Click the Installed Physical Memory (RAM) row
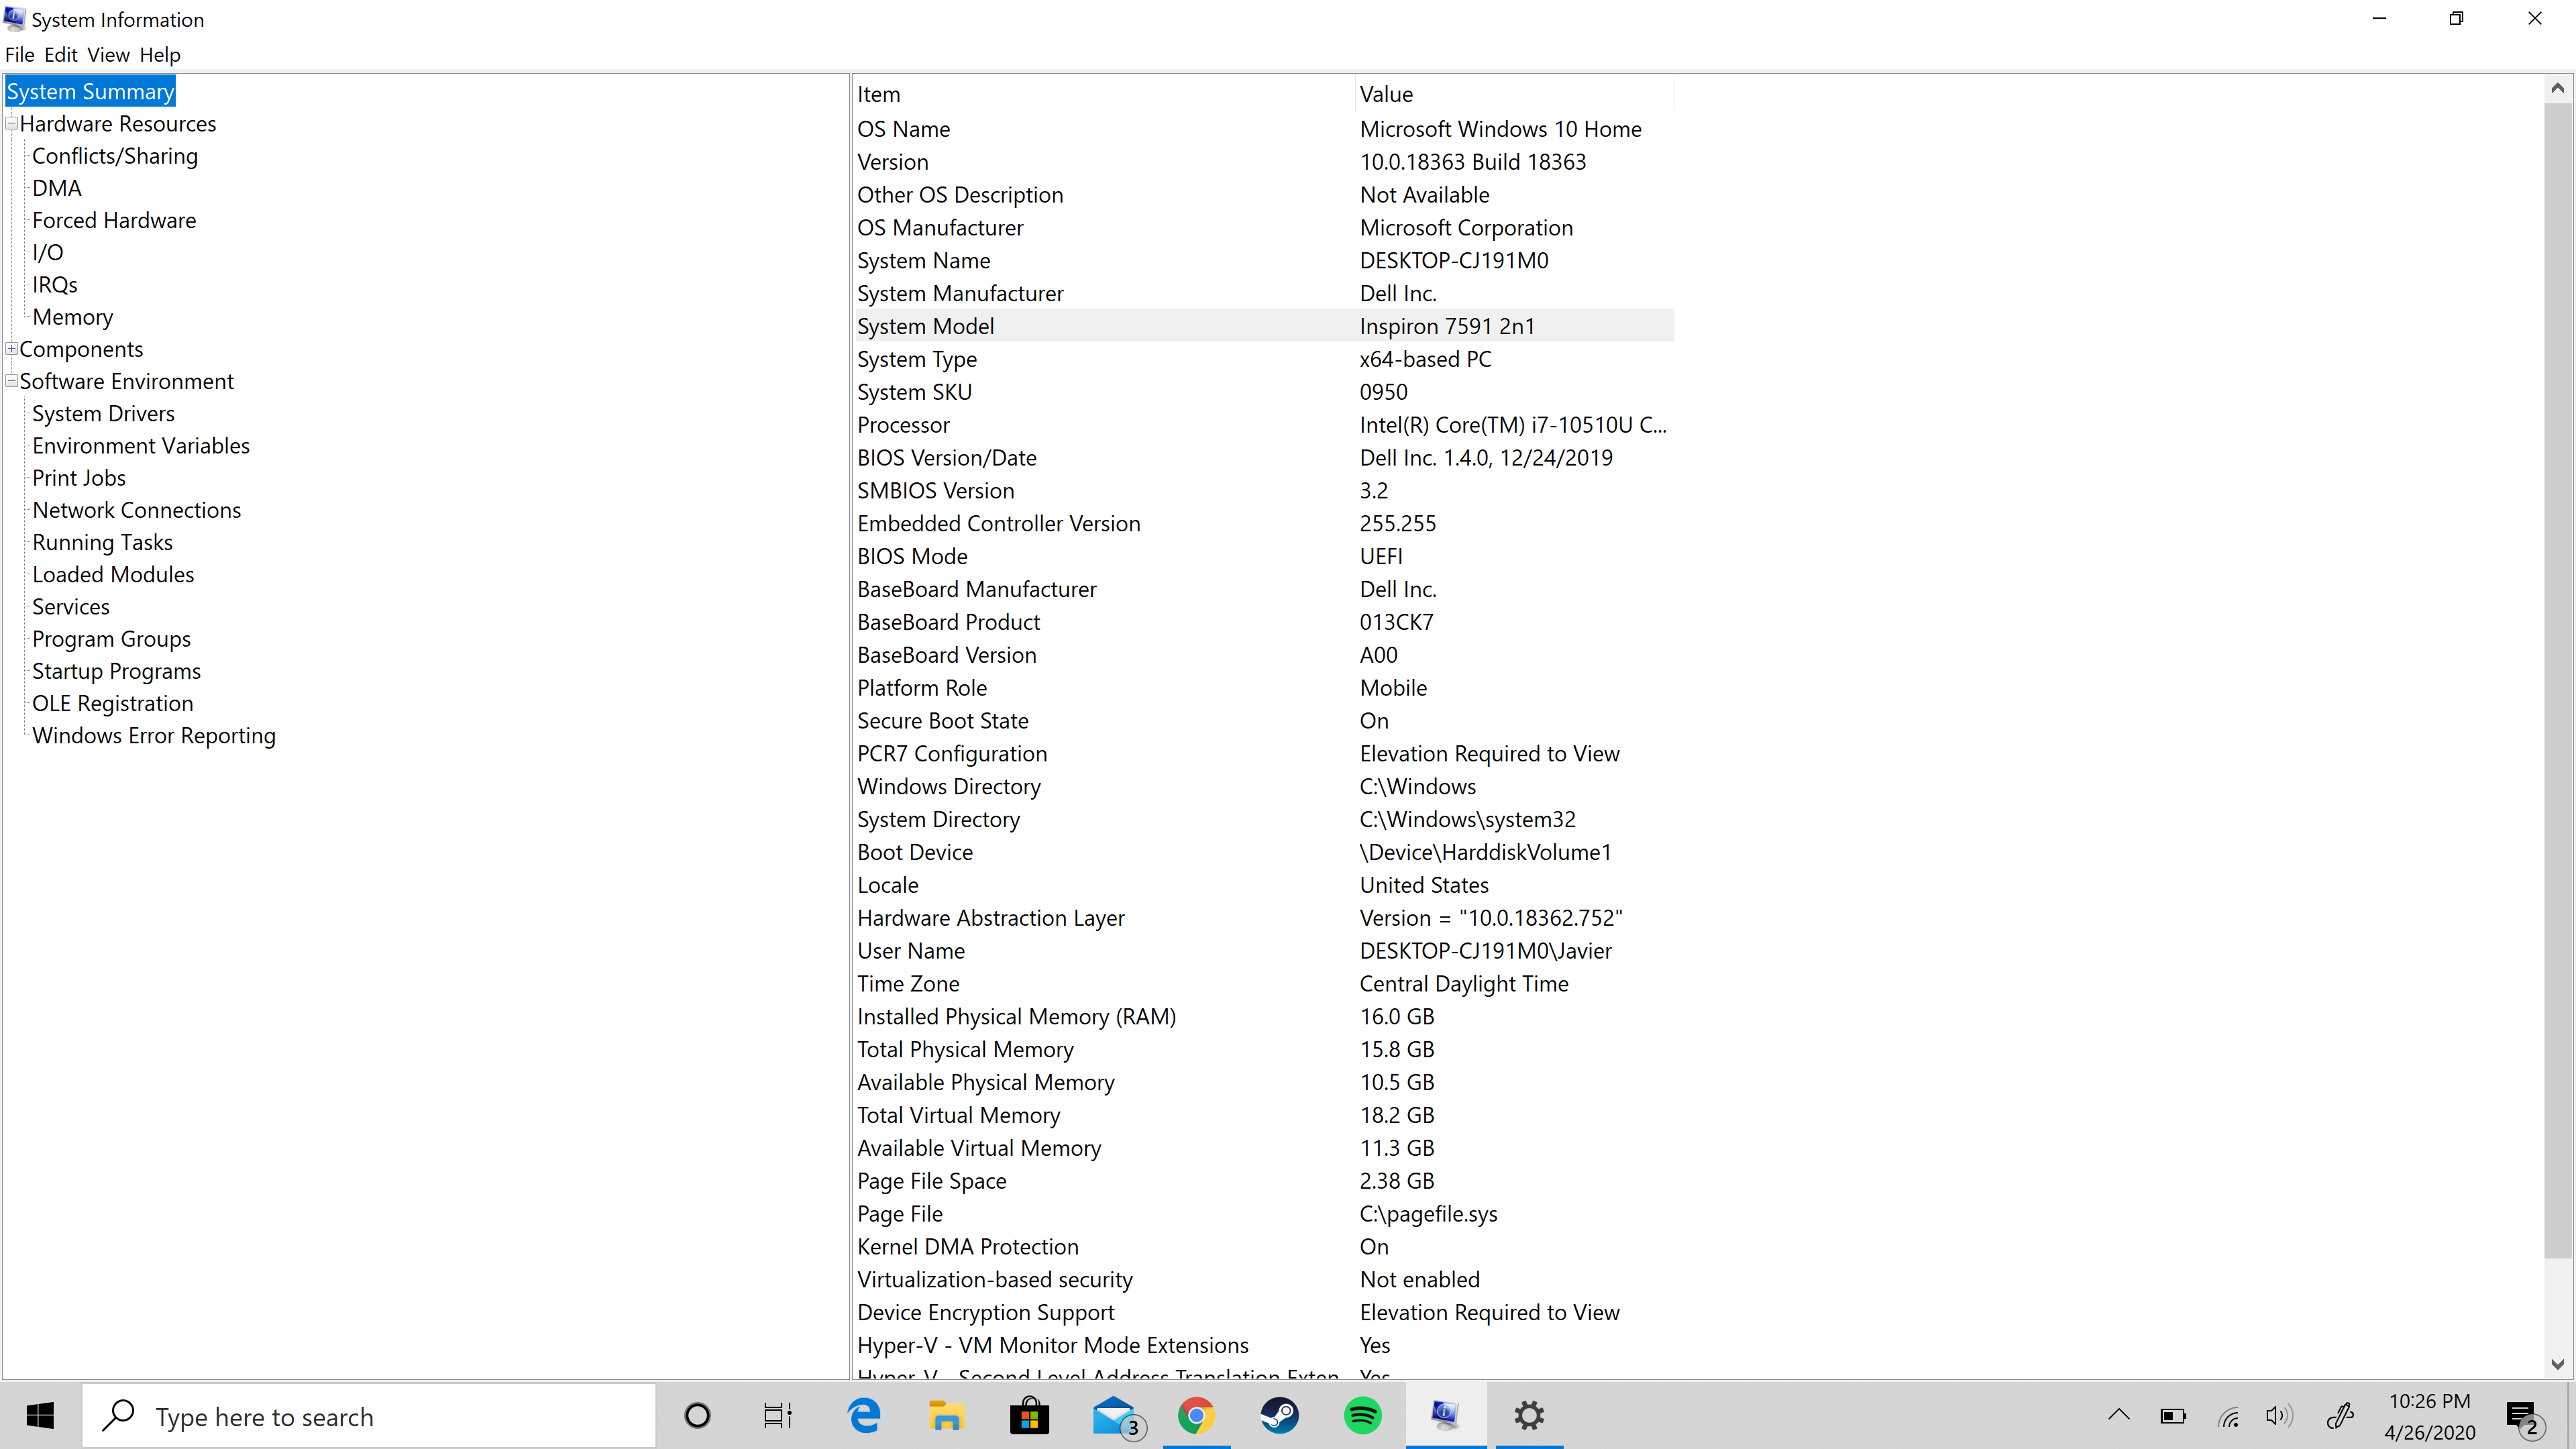 (x=1264, y=1017)
